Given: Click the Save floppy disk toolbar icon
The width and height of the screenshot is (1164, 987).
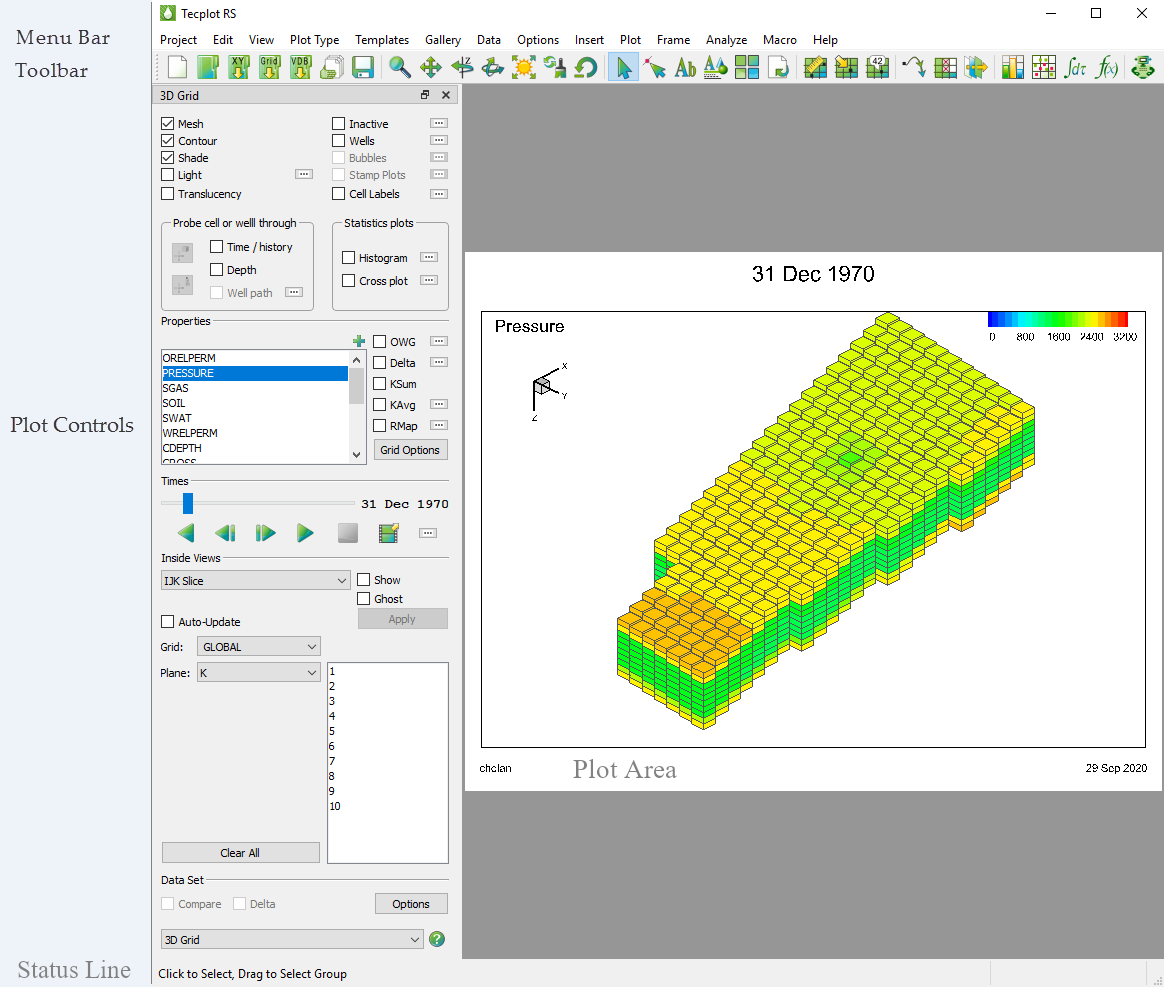Looking at the screenshot, I should click(363, 68).
